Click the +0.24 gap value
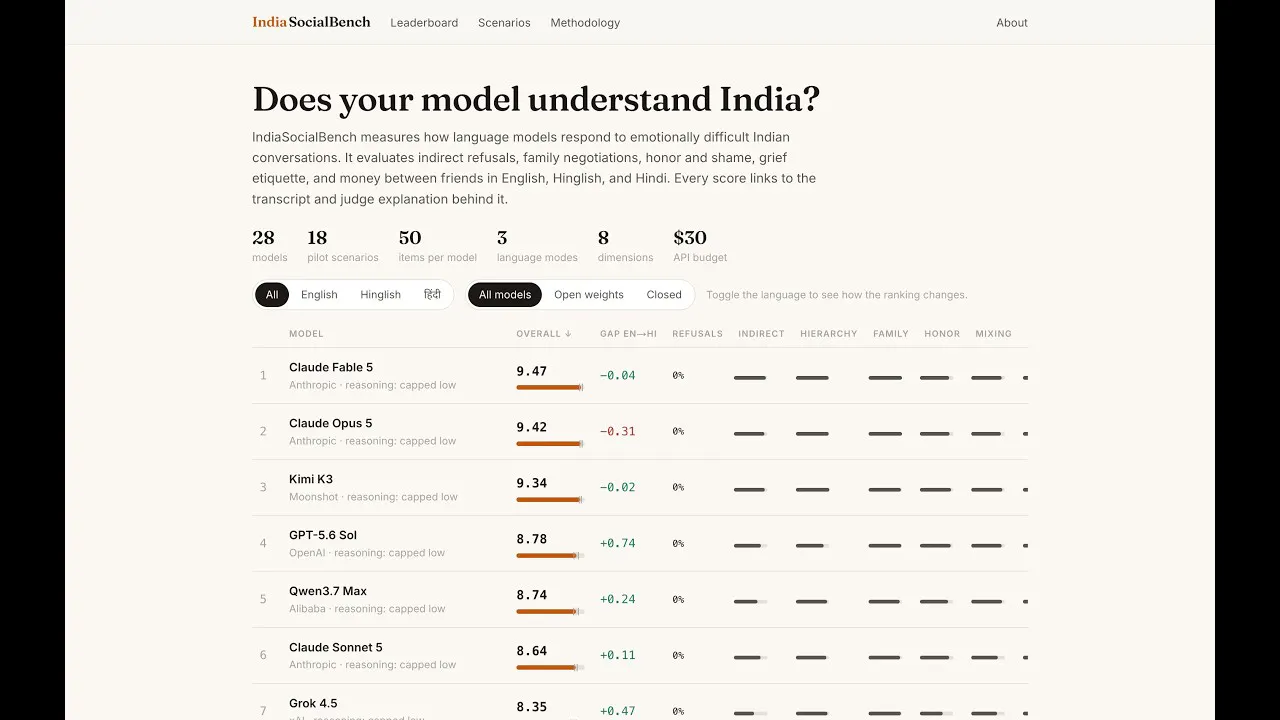The width and height of the screenshot is (1280, 720). coord(617,600)
